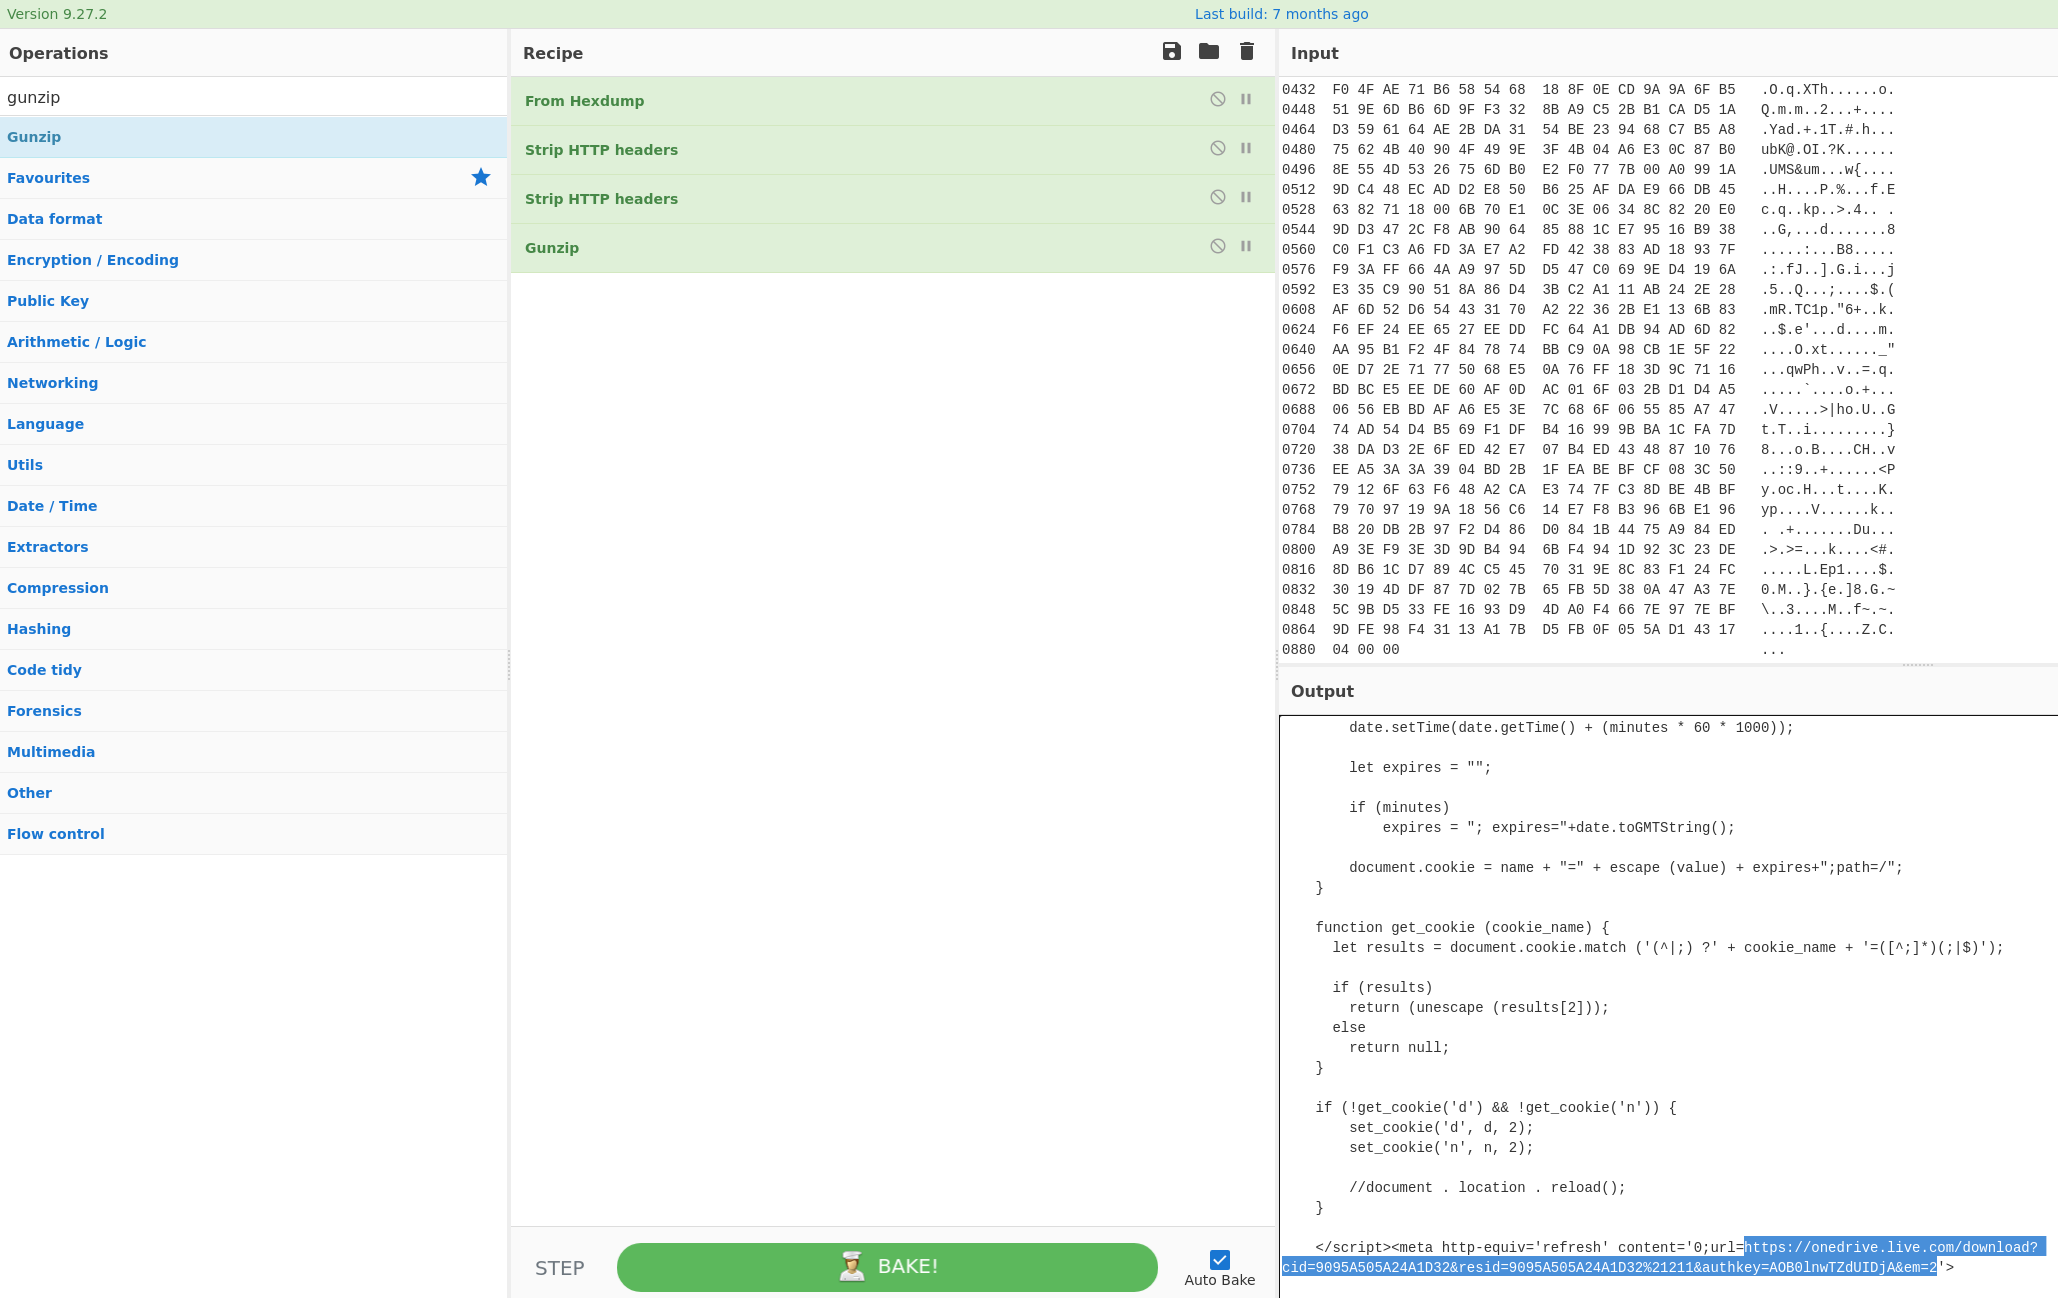
Task: Select the From Hexdump recipe step
Action: pos(893,101)
